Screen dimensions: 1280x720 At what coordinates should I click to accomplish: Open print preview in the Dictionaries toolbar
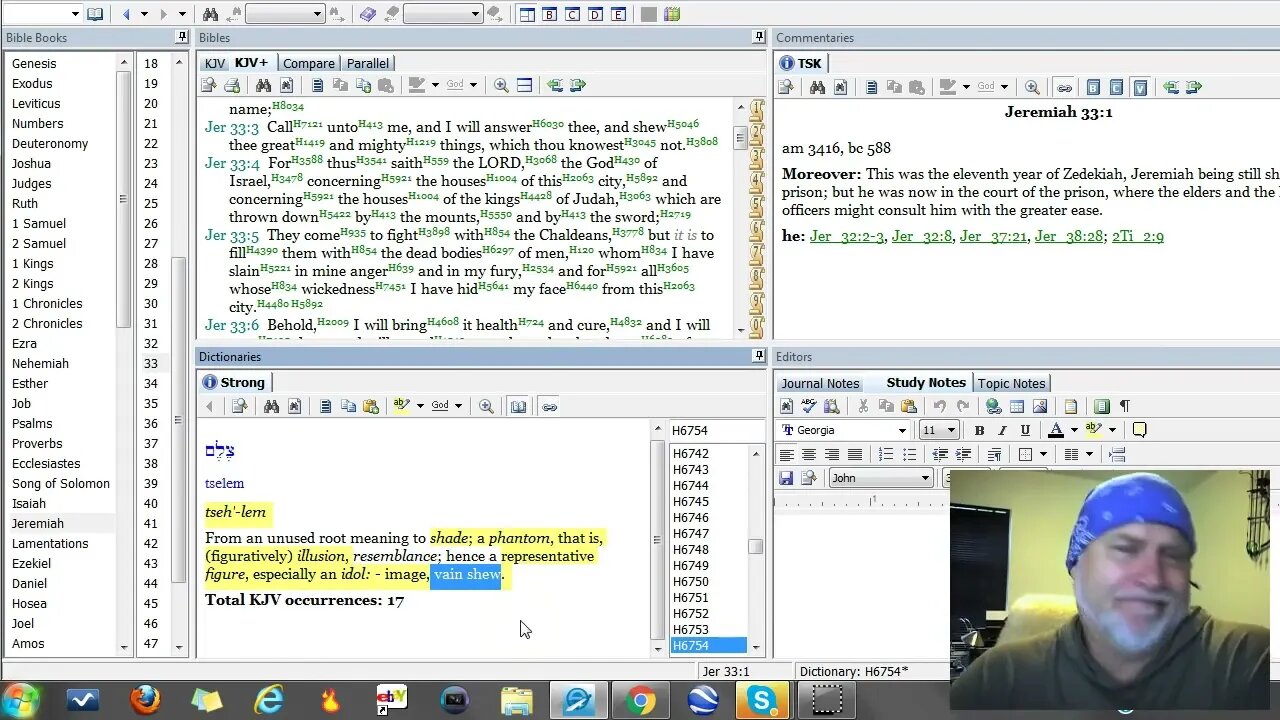click(239, 406)
